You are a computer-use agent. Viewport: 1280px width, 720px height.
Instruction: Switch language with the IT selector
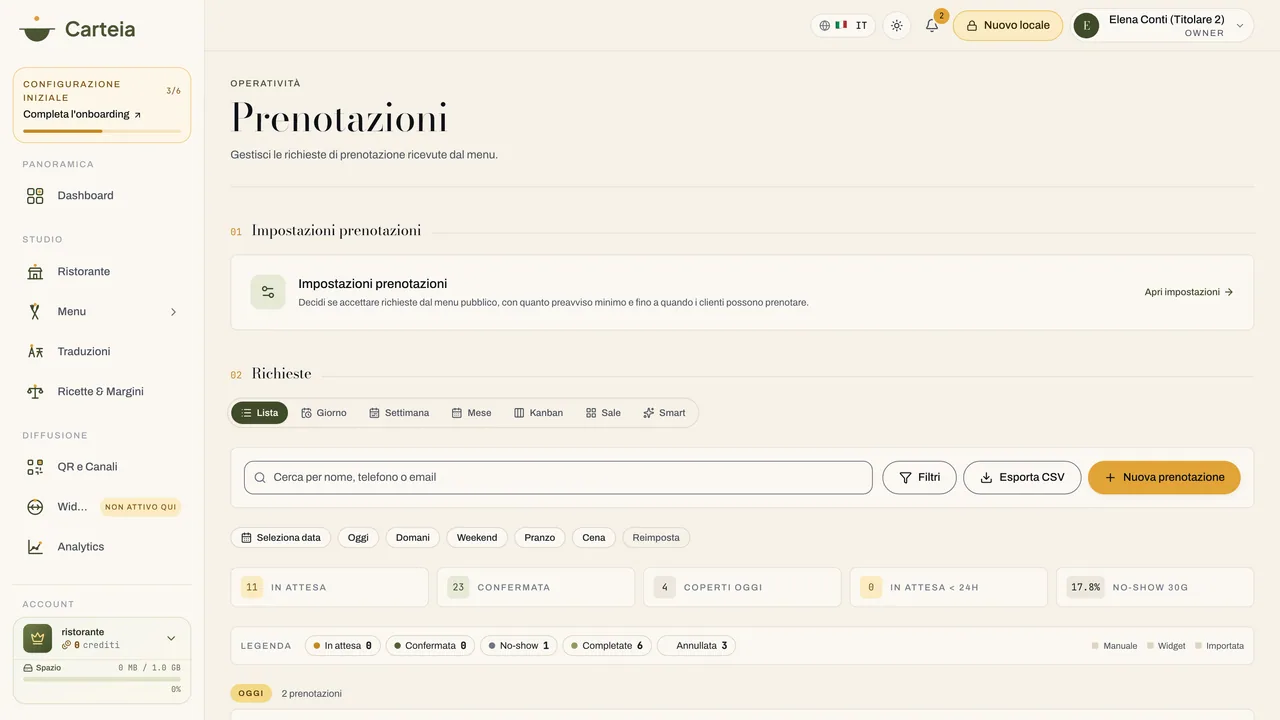[843, 26]
